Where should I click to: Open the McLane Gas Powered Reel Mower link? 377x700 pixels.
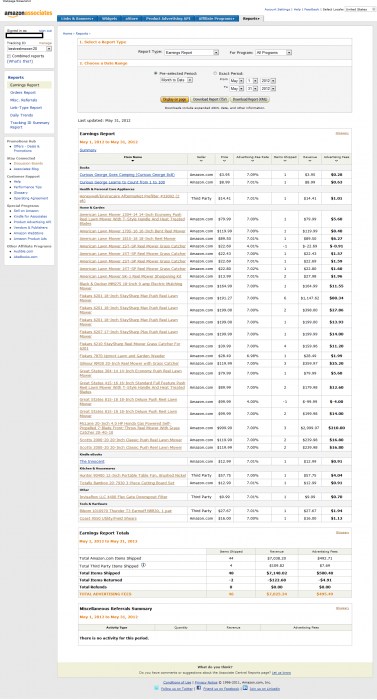tap(130, 428)
